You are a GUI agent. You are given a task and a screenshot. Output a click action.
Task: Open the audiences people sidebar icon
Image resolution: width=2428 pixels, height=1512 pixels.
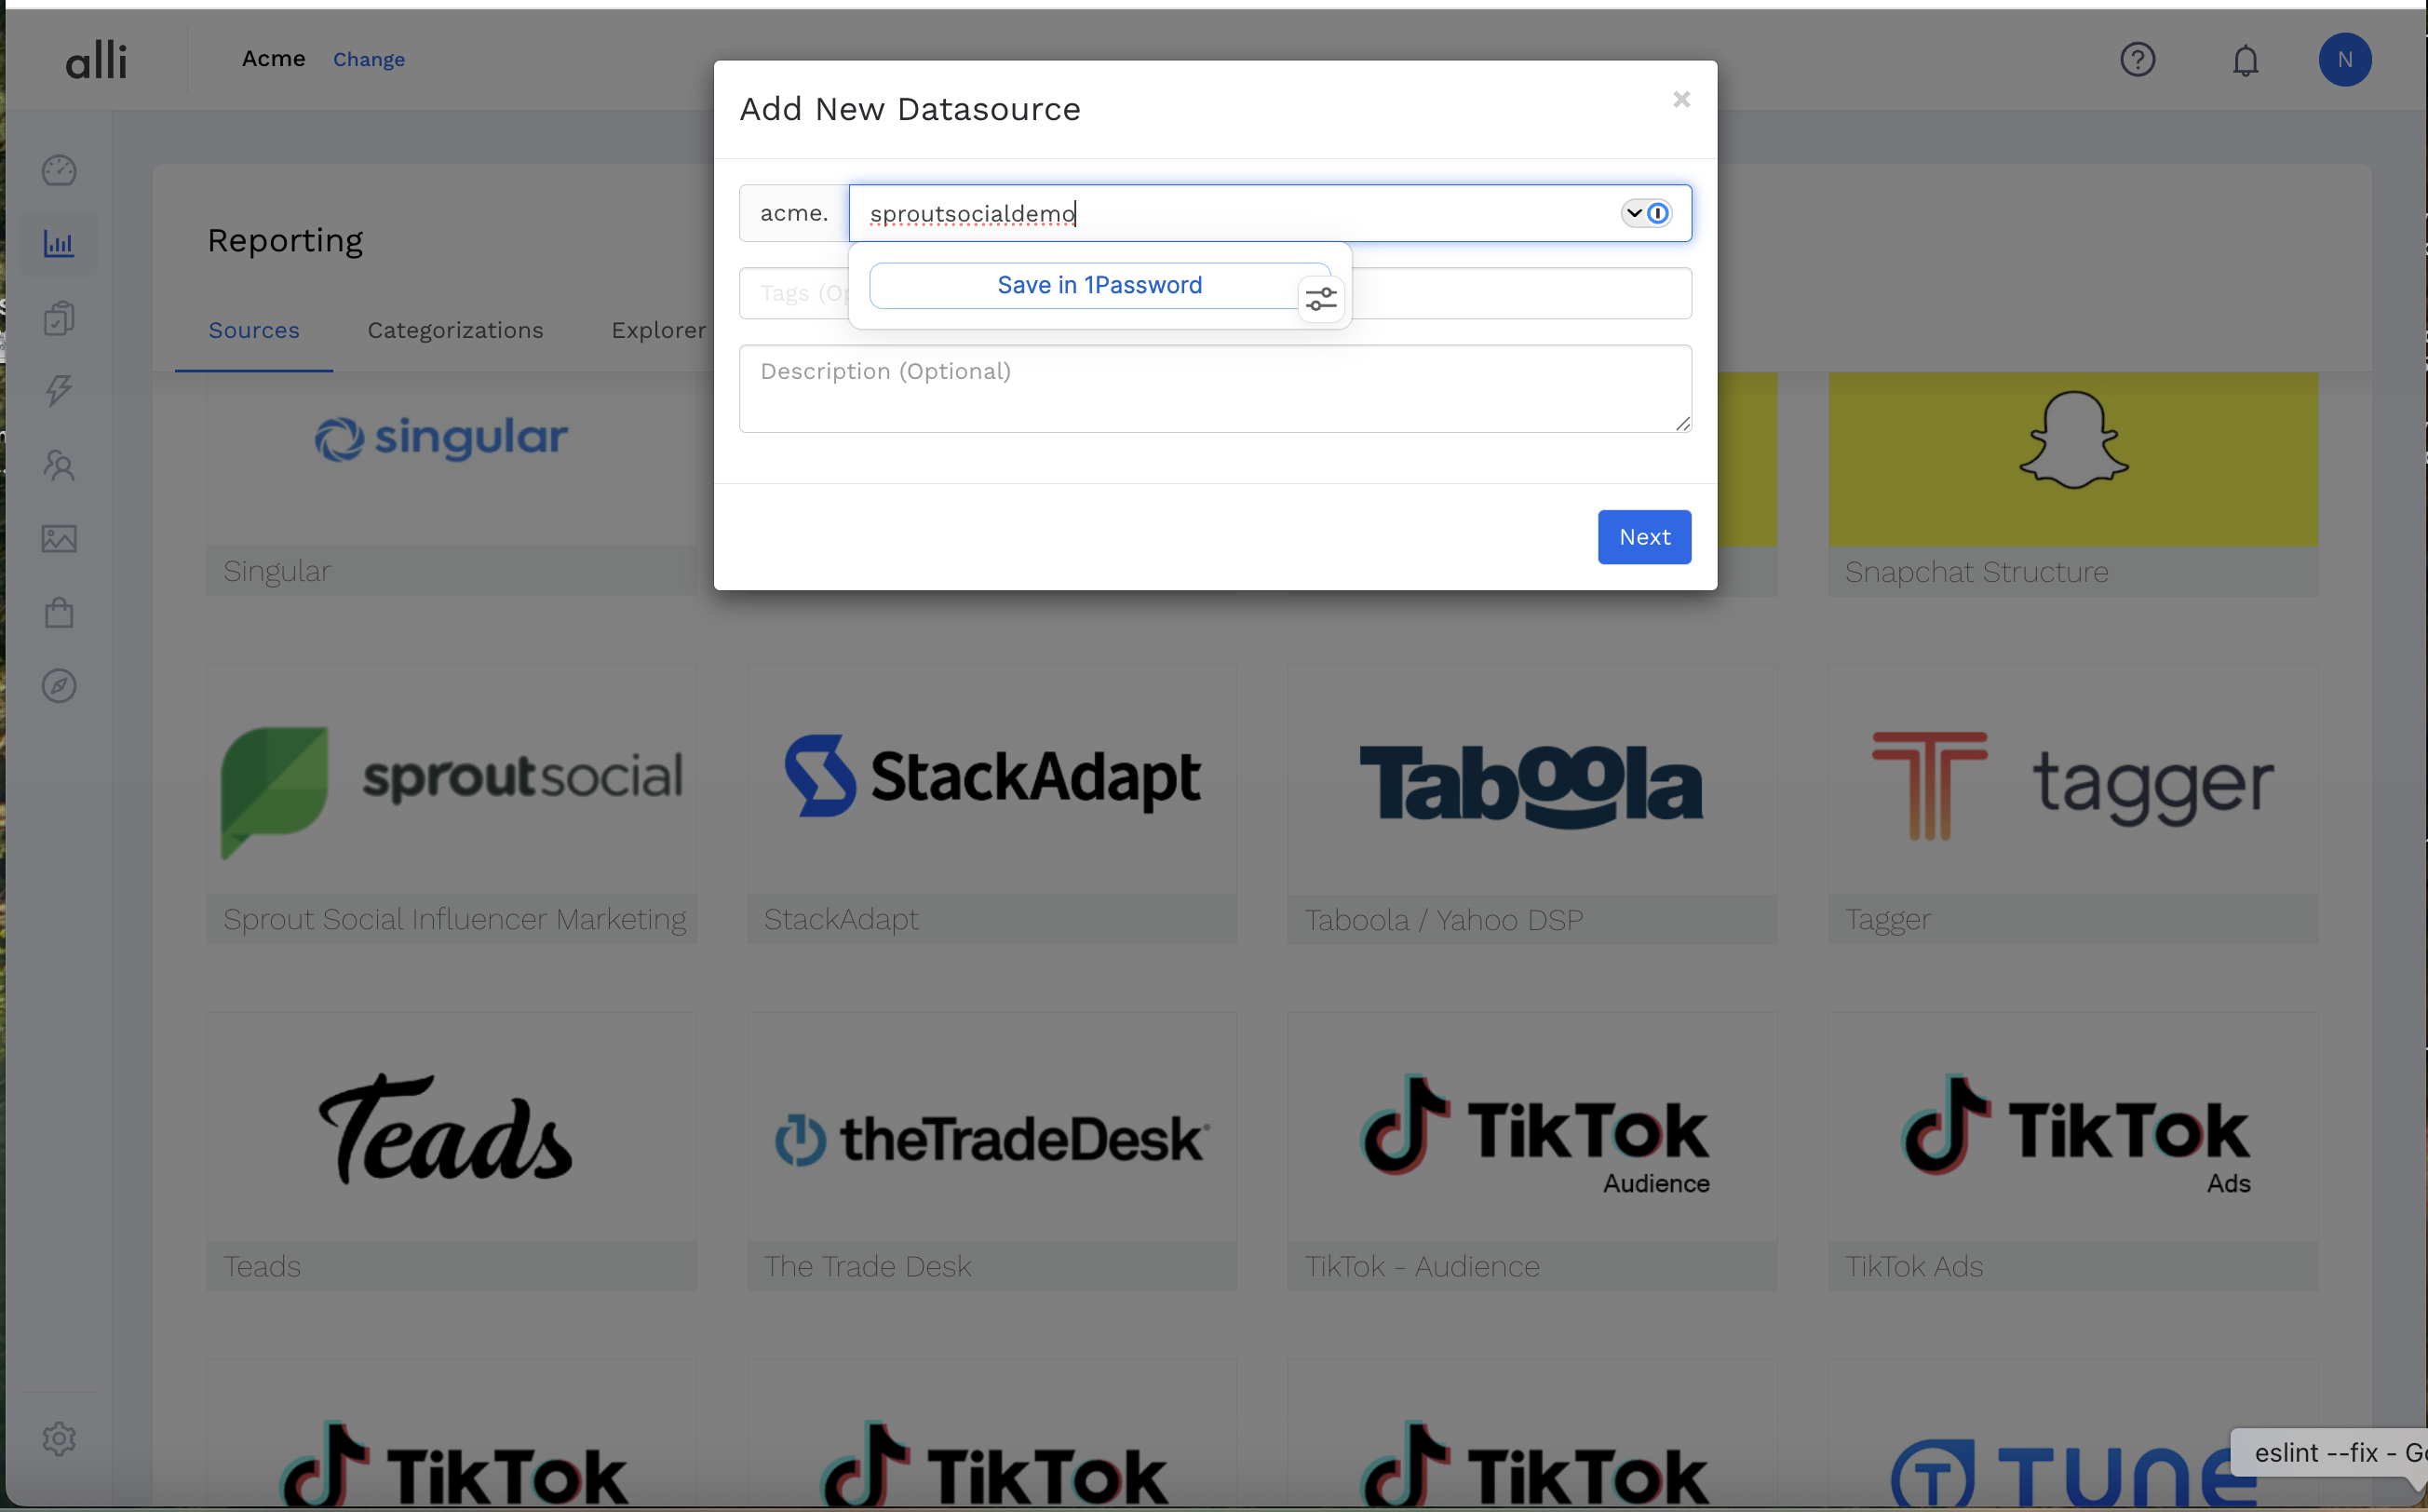pyautogui.click(x=59, y=465)
